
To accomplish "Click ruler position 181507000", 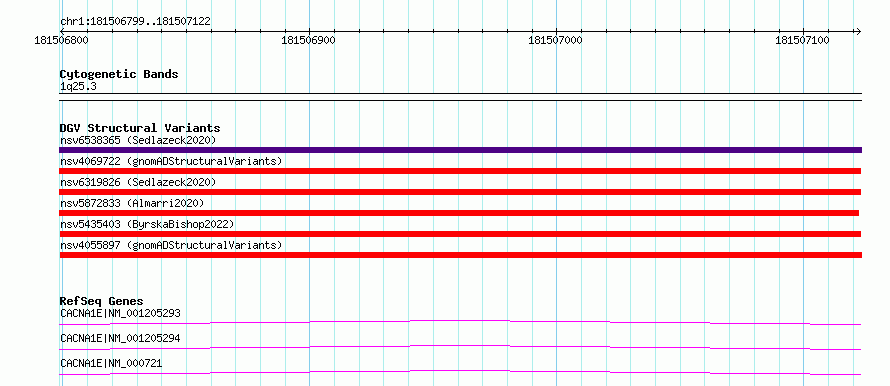I will [x=555, y=40].
